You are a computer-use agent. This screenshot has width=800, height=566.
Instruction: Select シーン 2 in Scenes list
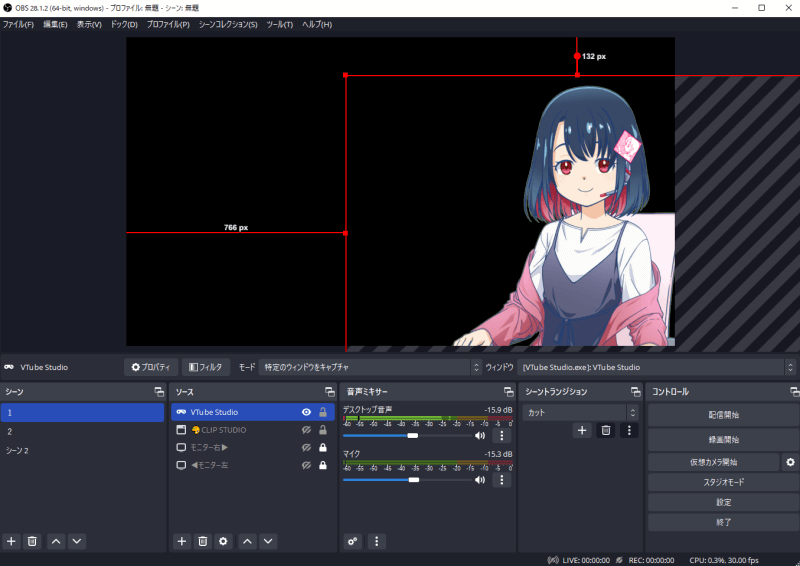point(82,450)
